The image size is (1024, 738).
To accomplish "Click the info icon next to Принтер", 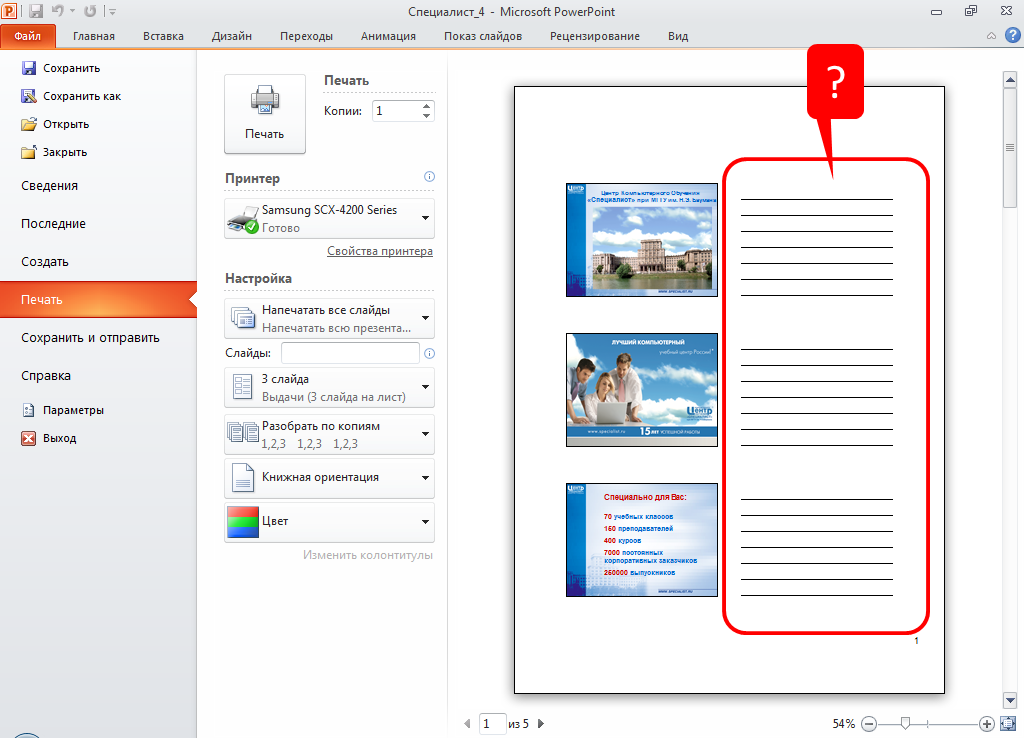I will click(x=429, y=177).
